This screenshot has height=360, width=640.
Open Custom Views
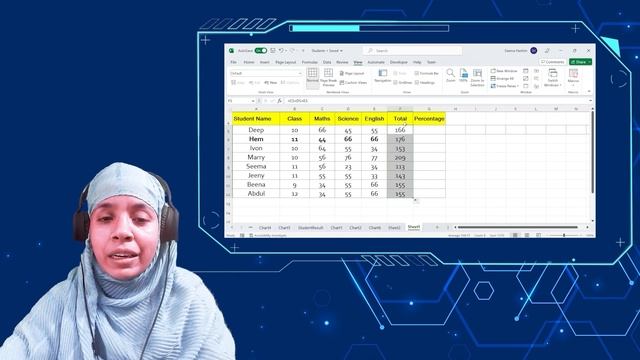(353, 83)
